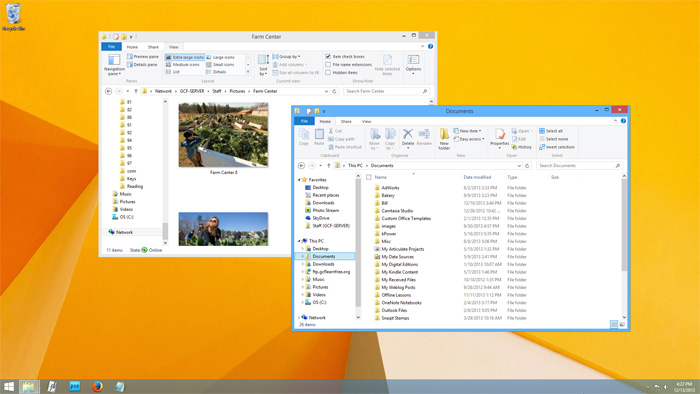Sort Documents by the Type column
Screen dimensions: 700x394
[x=512, y=178]
